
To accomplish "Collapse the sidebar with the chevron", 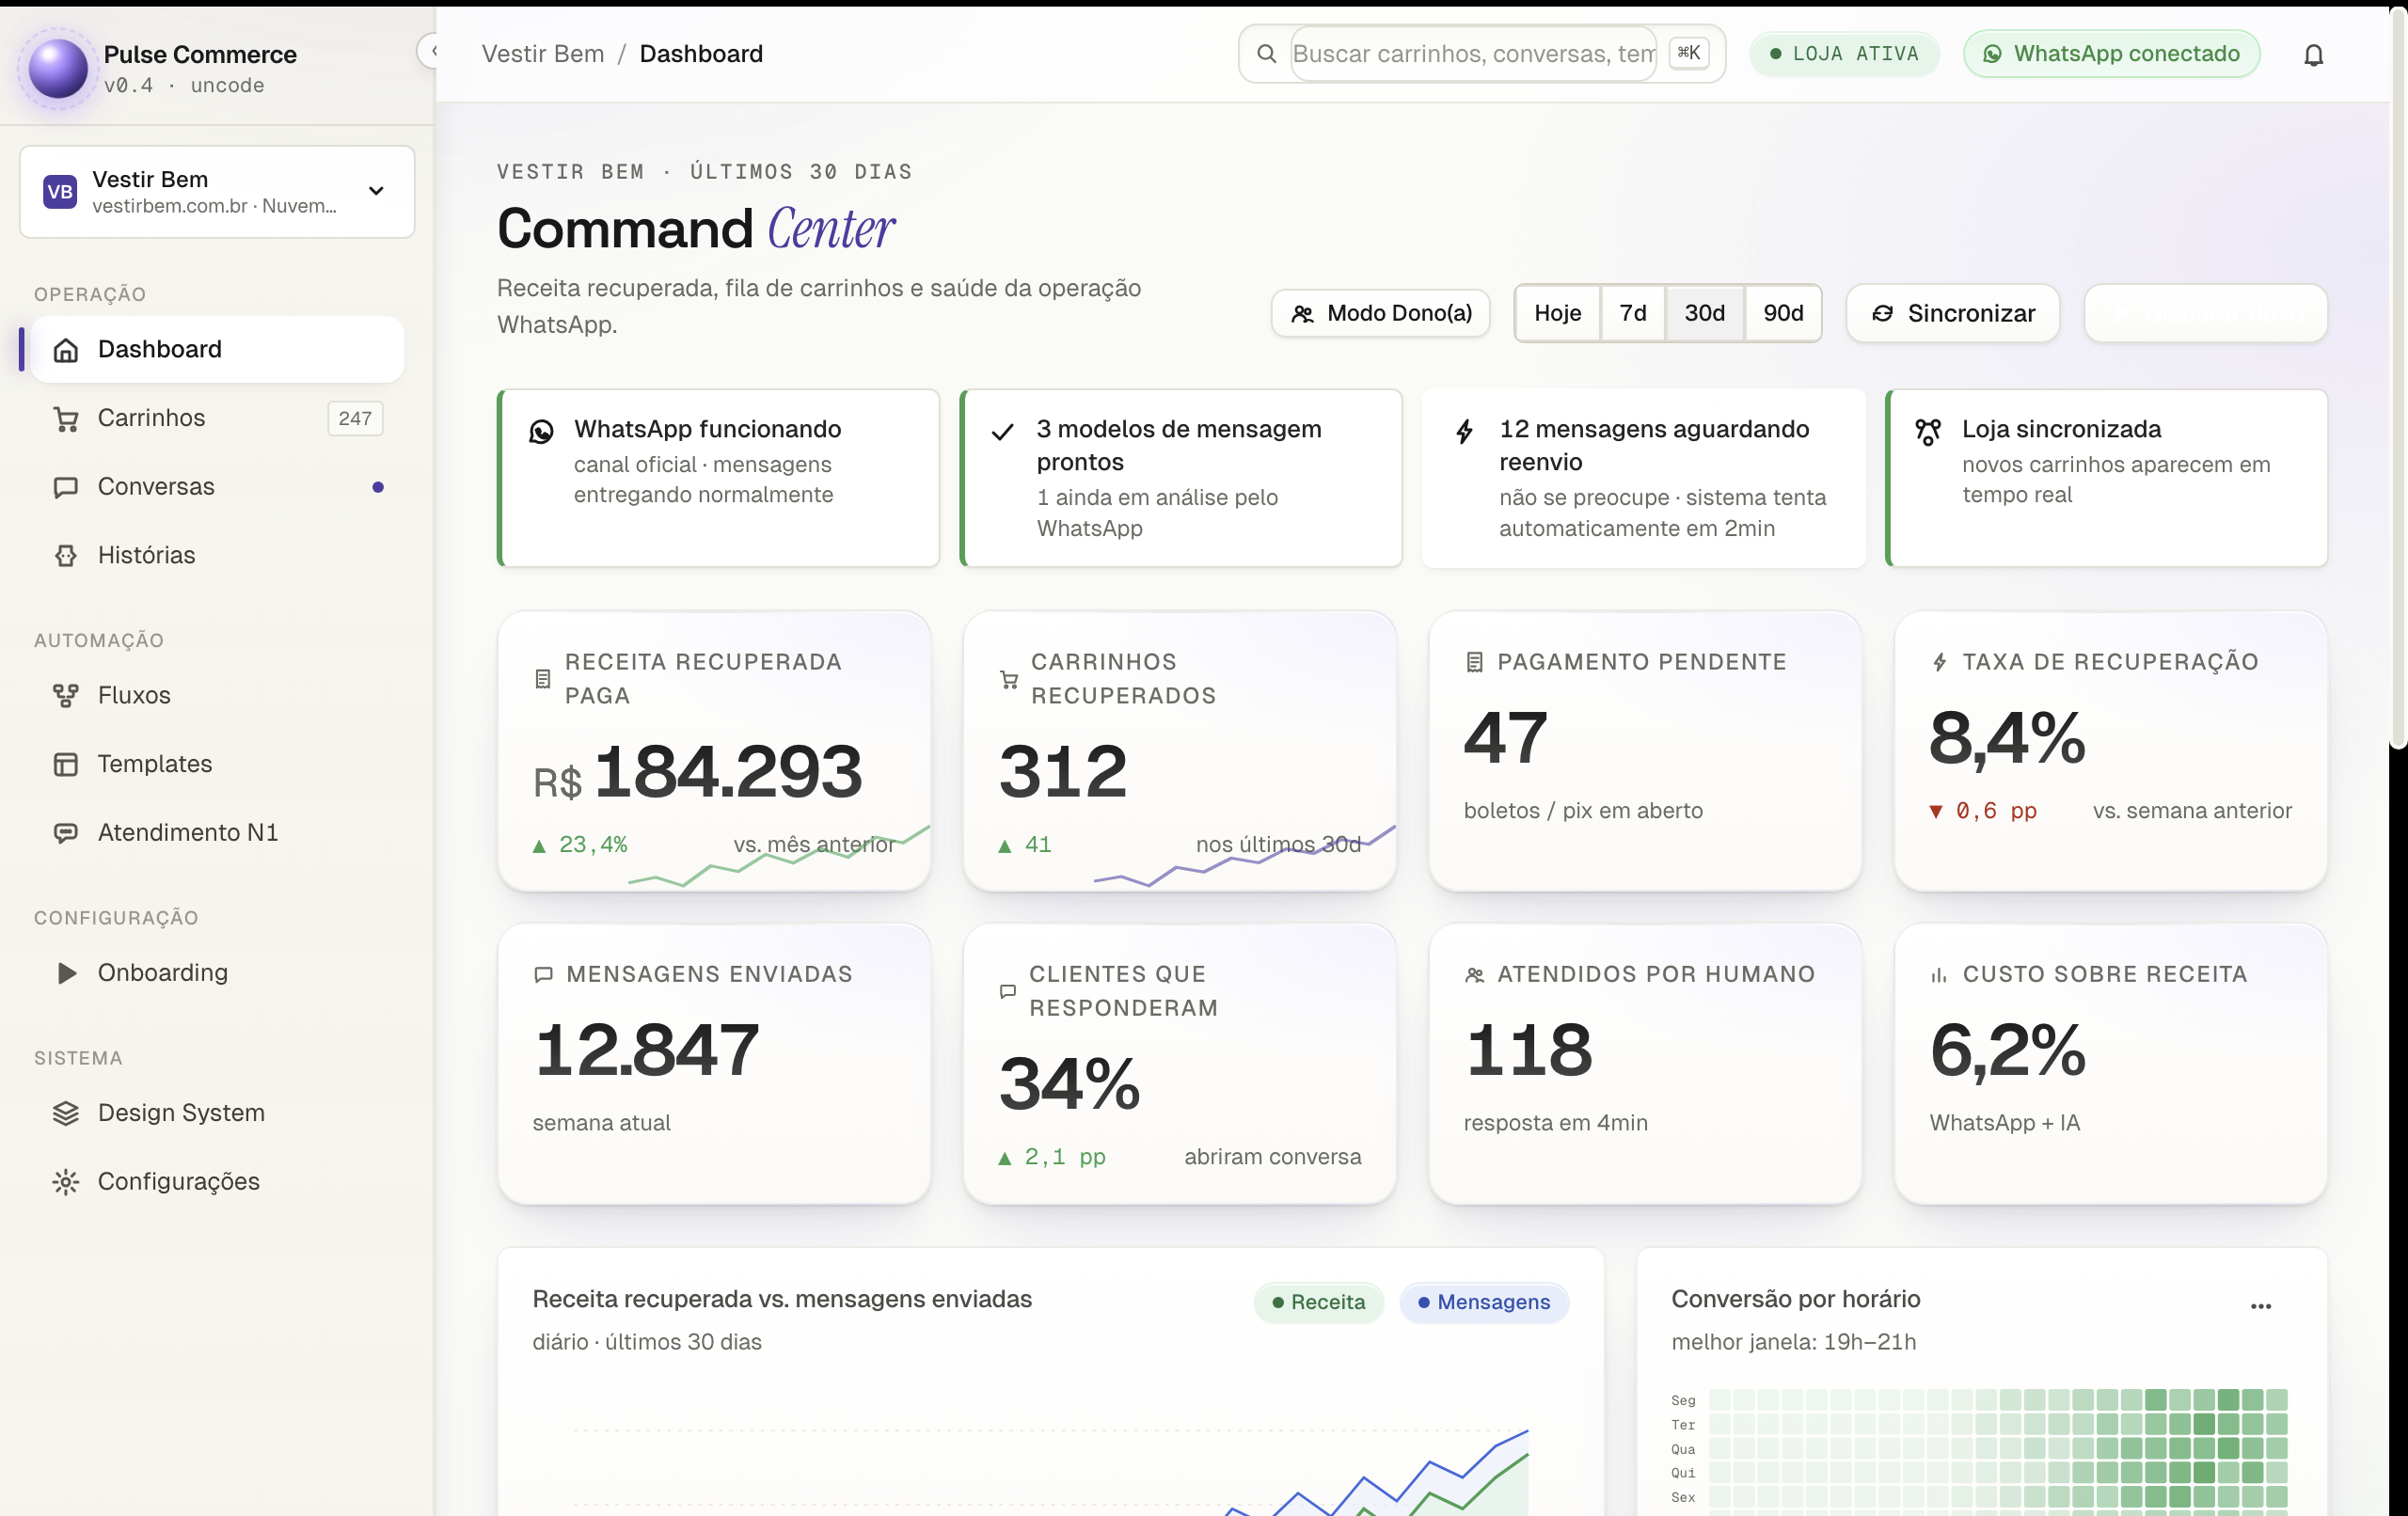I will pos(433,51).
